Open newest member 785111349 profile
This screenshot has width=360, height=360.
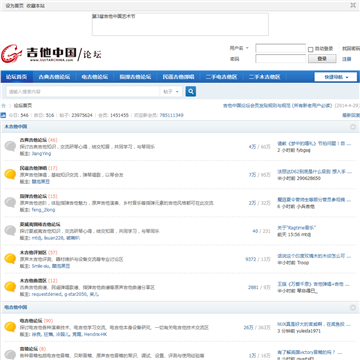coord(171,115)
